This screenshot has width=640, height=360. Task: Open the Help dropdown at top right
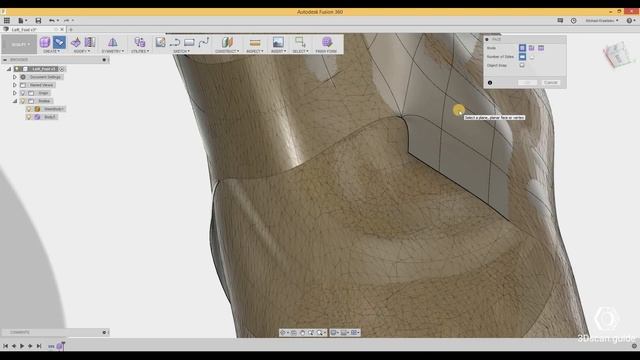(x=631, y=20)
